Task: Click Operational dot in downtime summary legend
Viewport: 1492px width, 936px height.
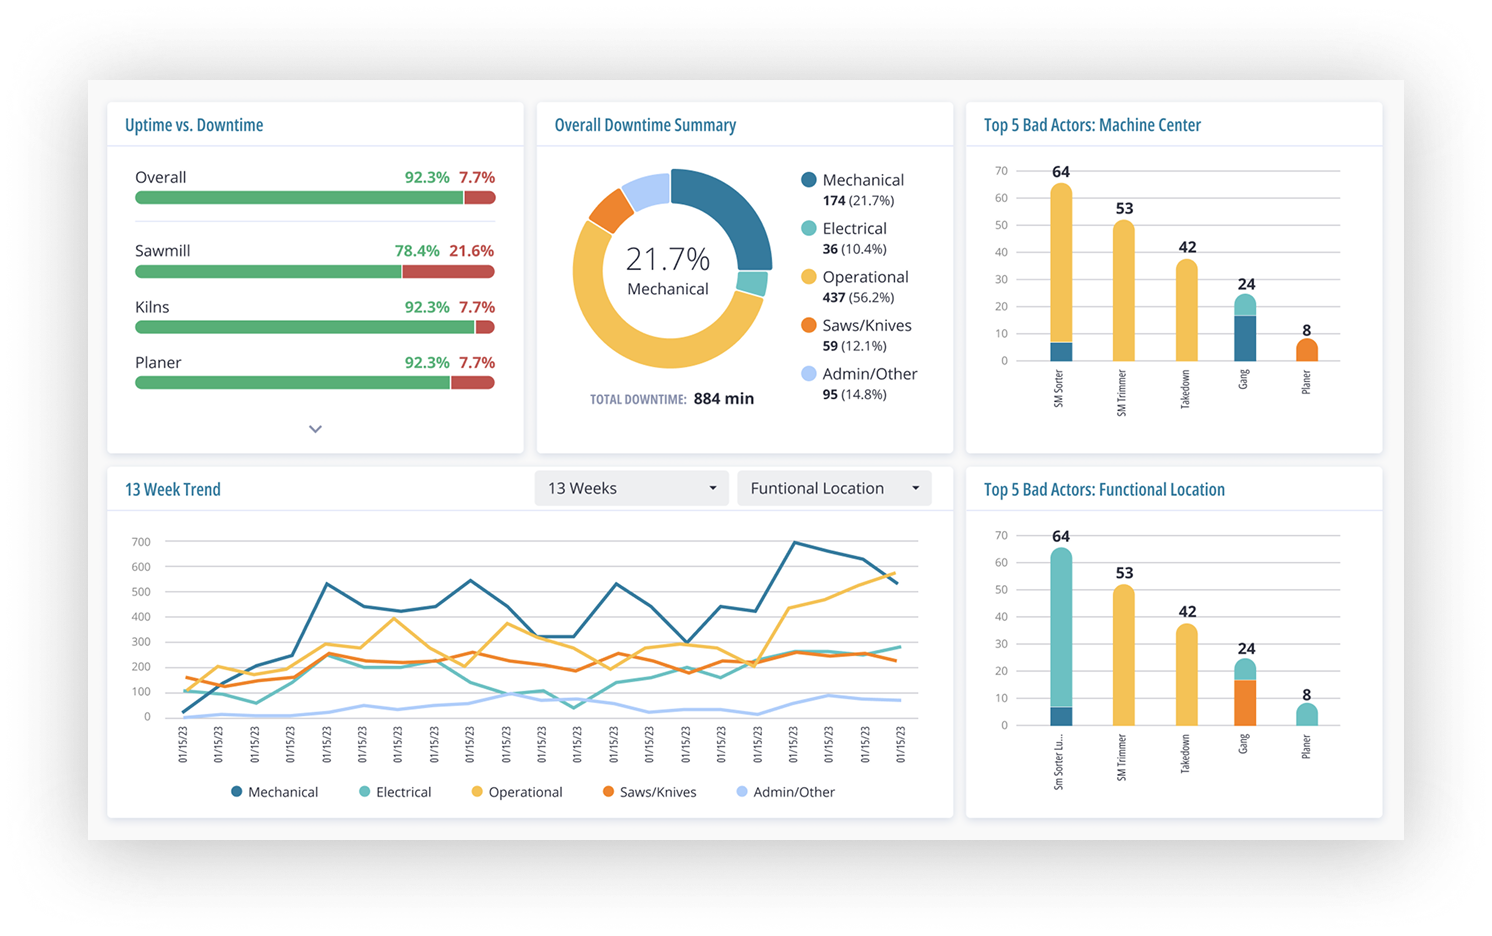Action: (809, 277)
